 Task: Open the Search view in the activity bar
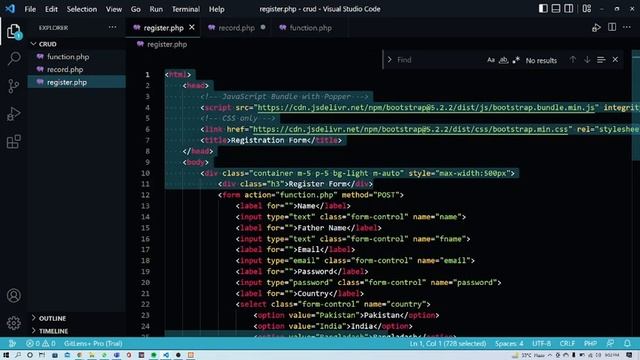(13, 58)
